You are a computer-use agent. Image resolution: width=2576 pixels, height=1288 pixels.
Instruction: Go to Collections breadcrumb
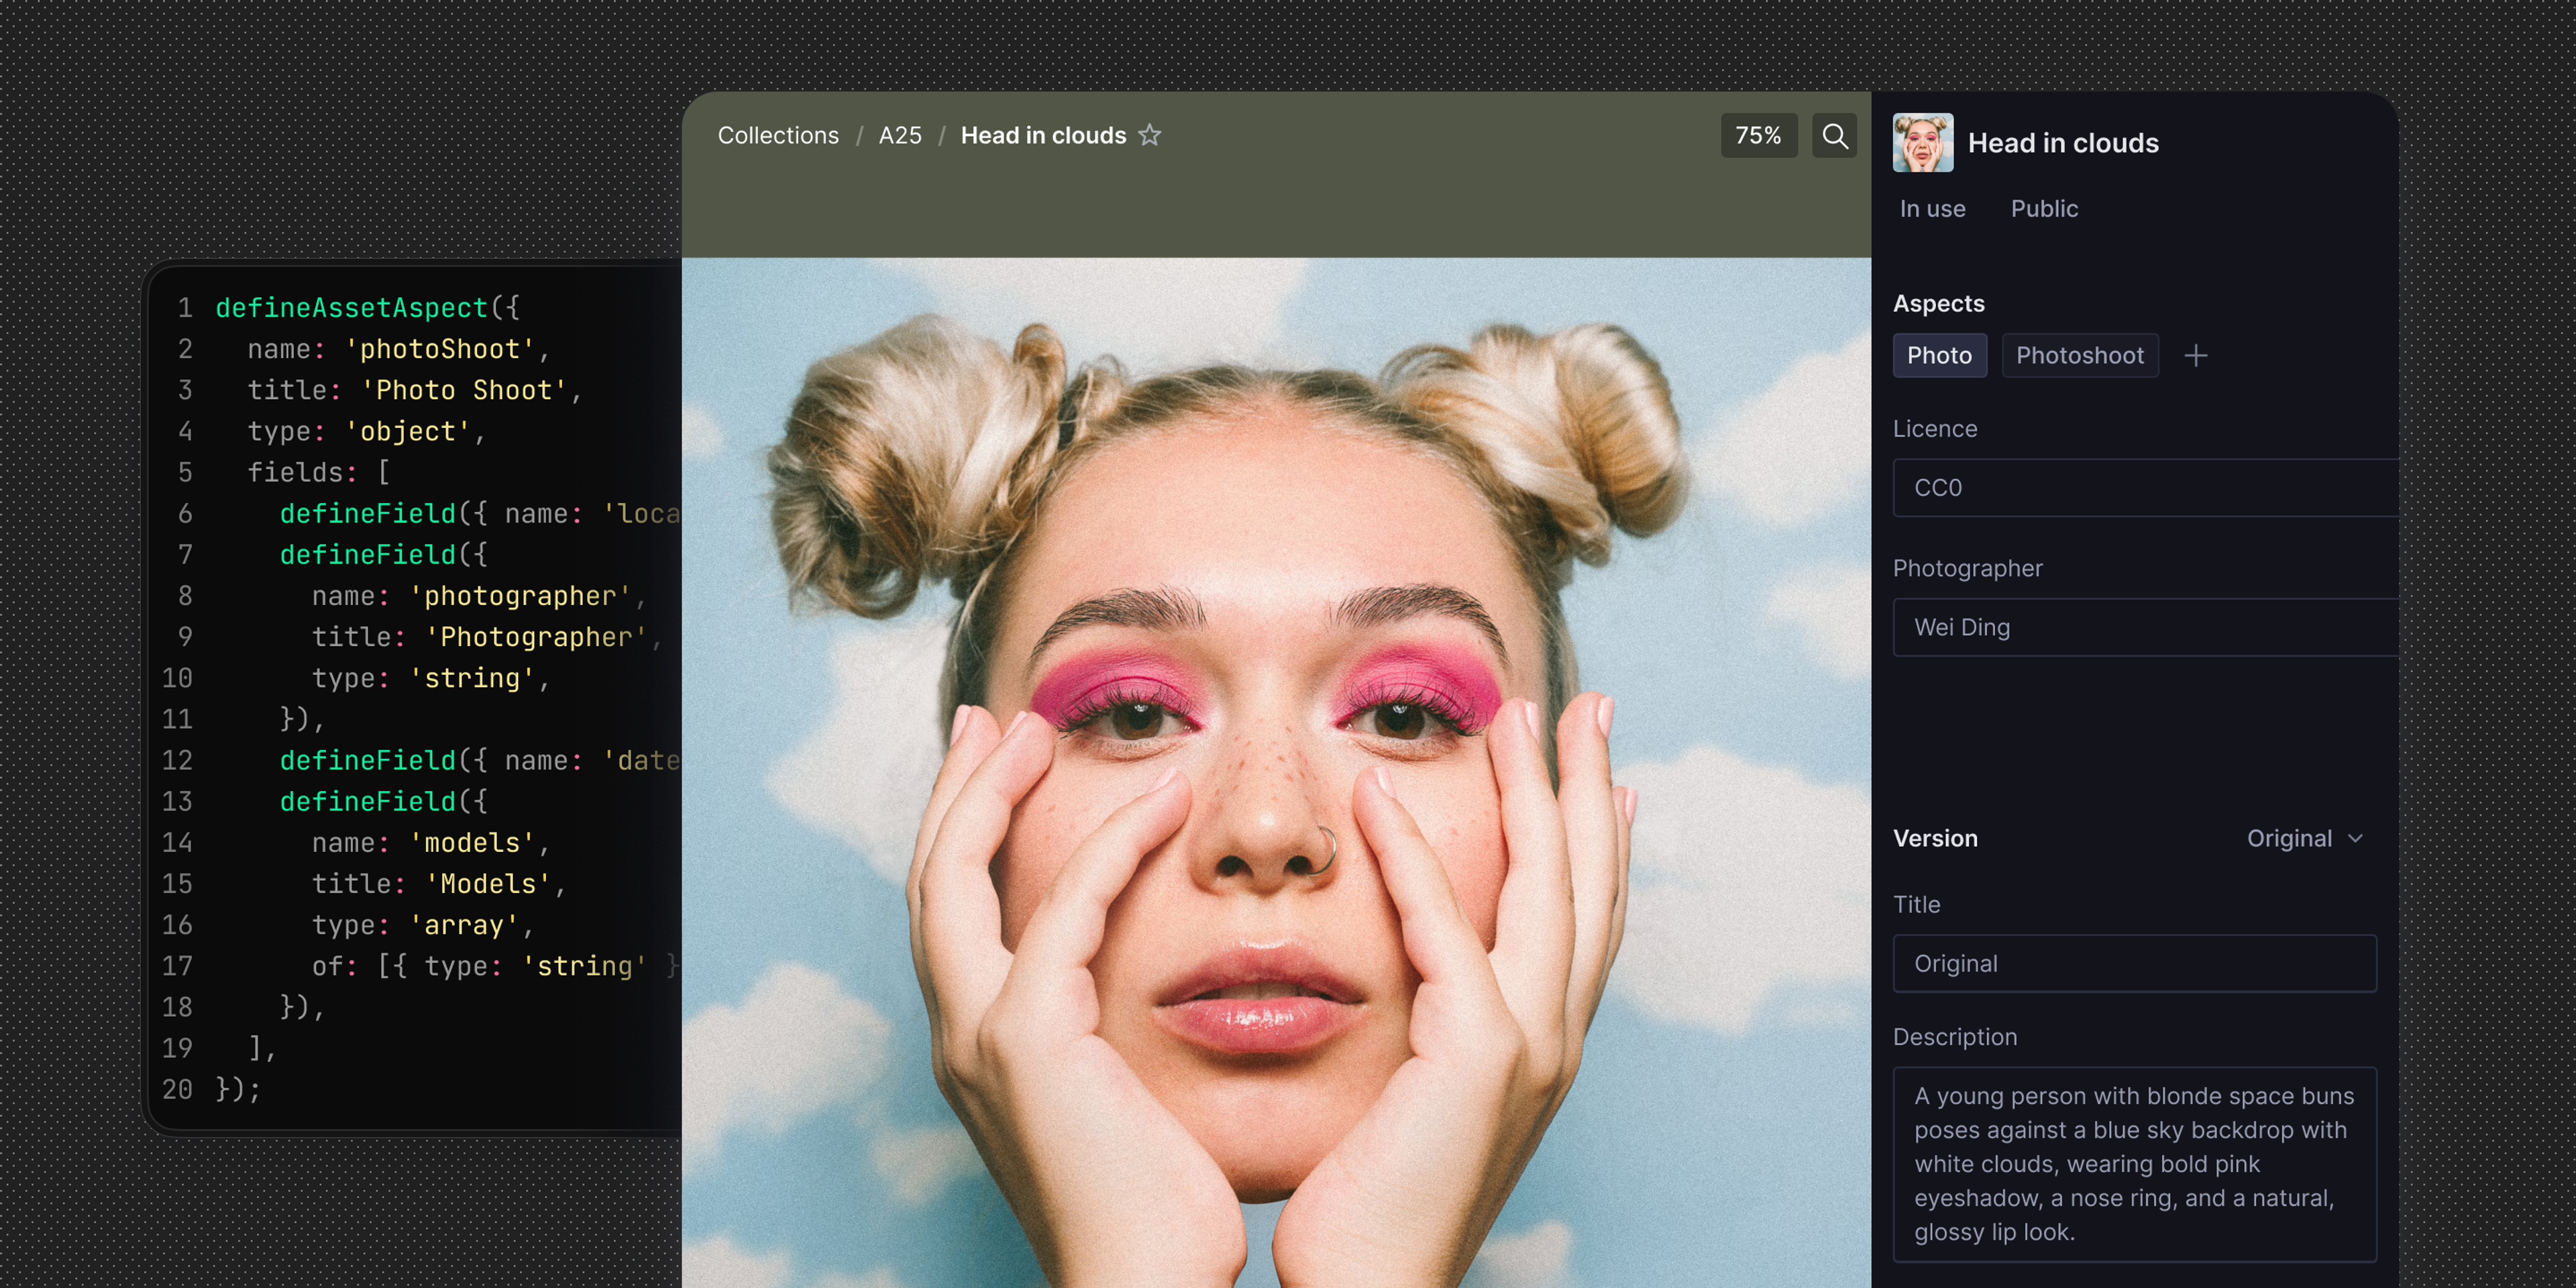click(x=778, y=136)
